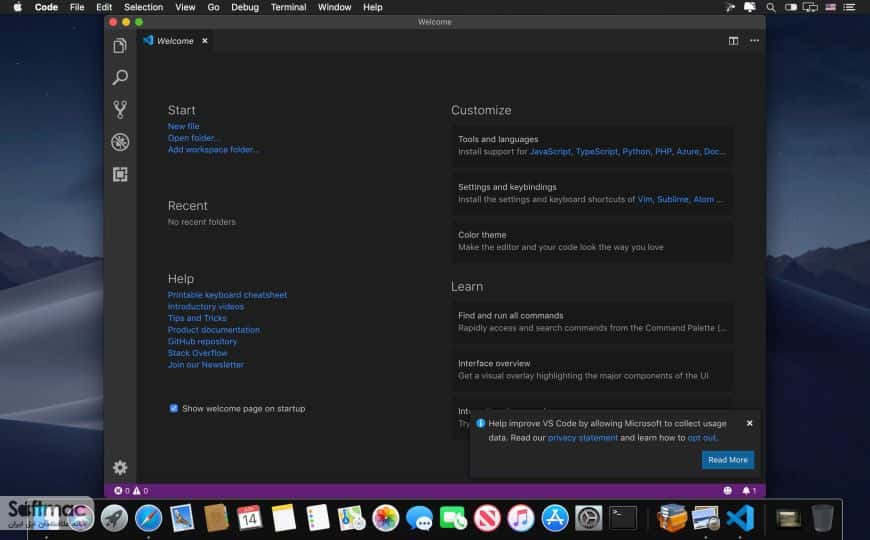Install Vim keybindings link
Viewport: 870px width, 540px height.
(x=645, y=199)
